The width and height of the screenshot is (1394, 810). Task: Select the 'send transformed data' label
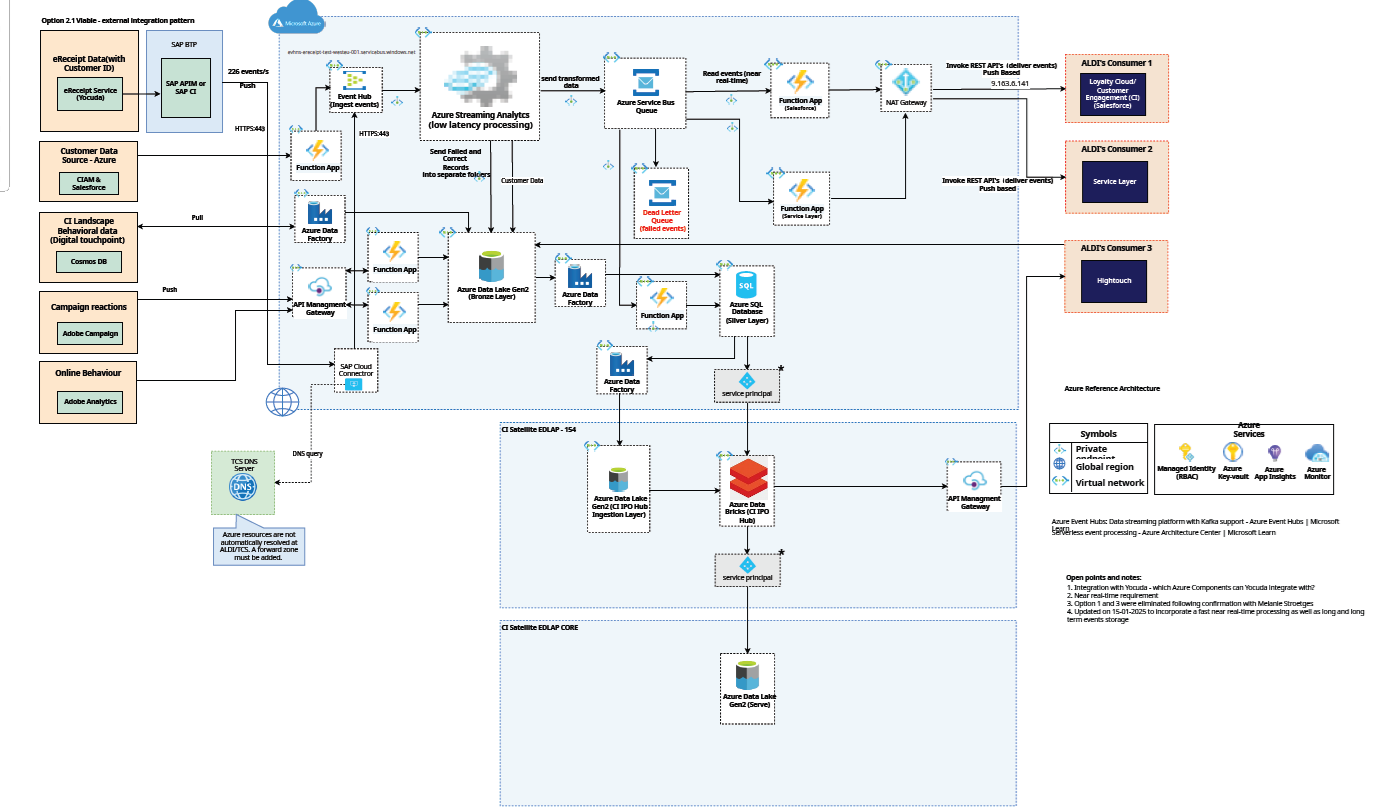tap(573, 82)
